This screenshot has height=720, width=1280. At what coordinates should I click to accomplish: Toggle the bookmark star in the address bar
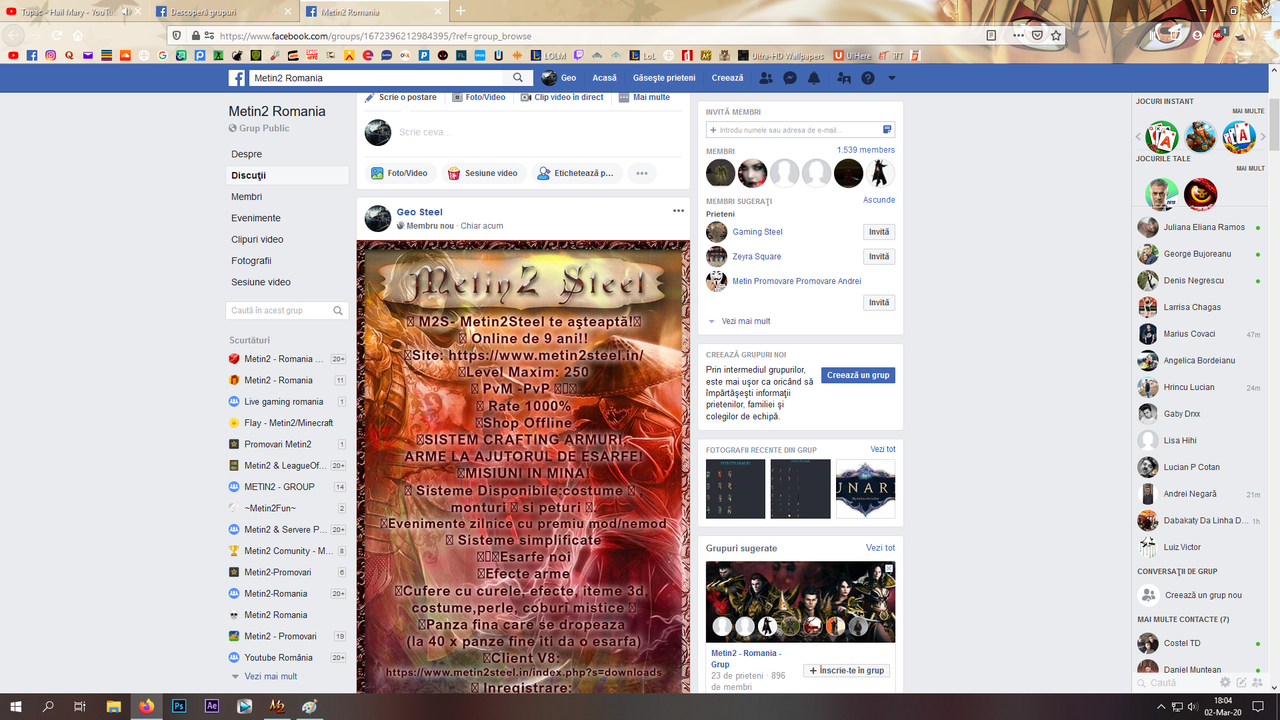[x=1056, y=35]
